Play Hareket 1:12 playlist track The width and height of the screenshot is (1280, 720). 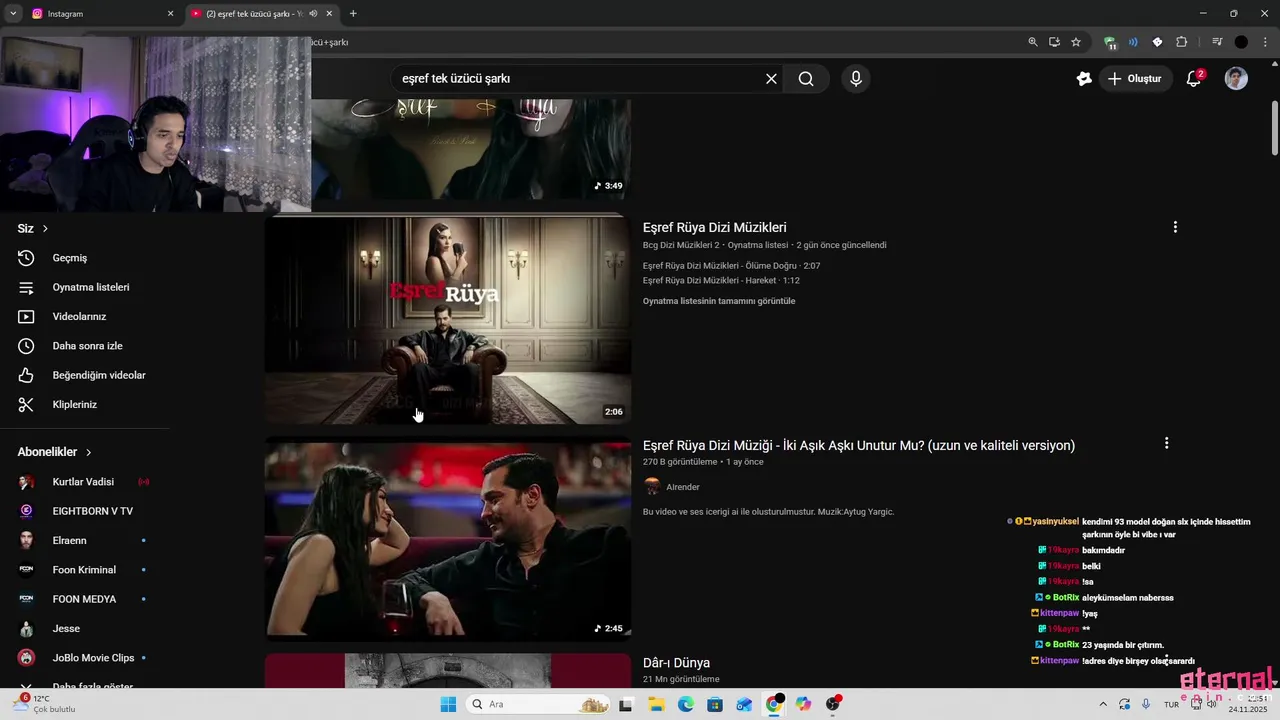pyautogui.click(x=721, y=281)
